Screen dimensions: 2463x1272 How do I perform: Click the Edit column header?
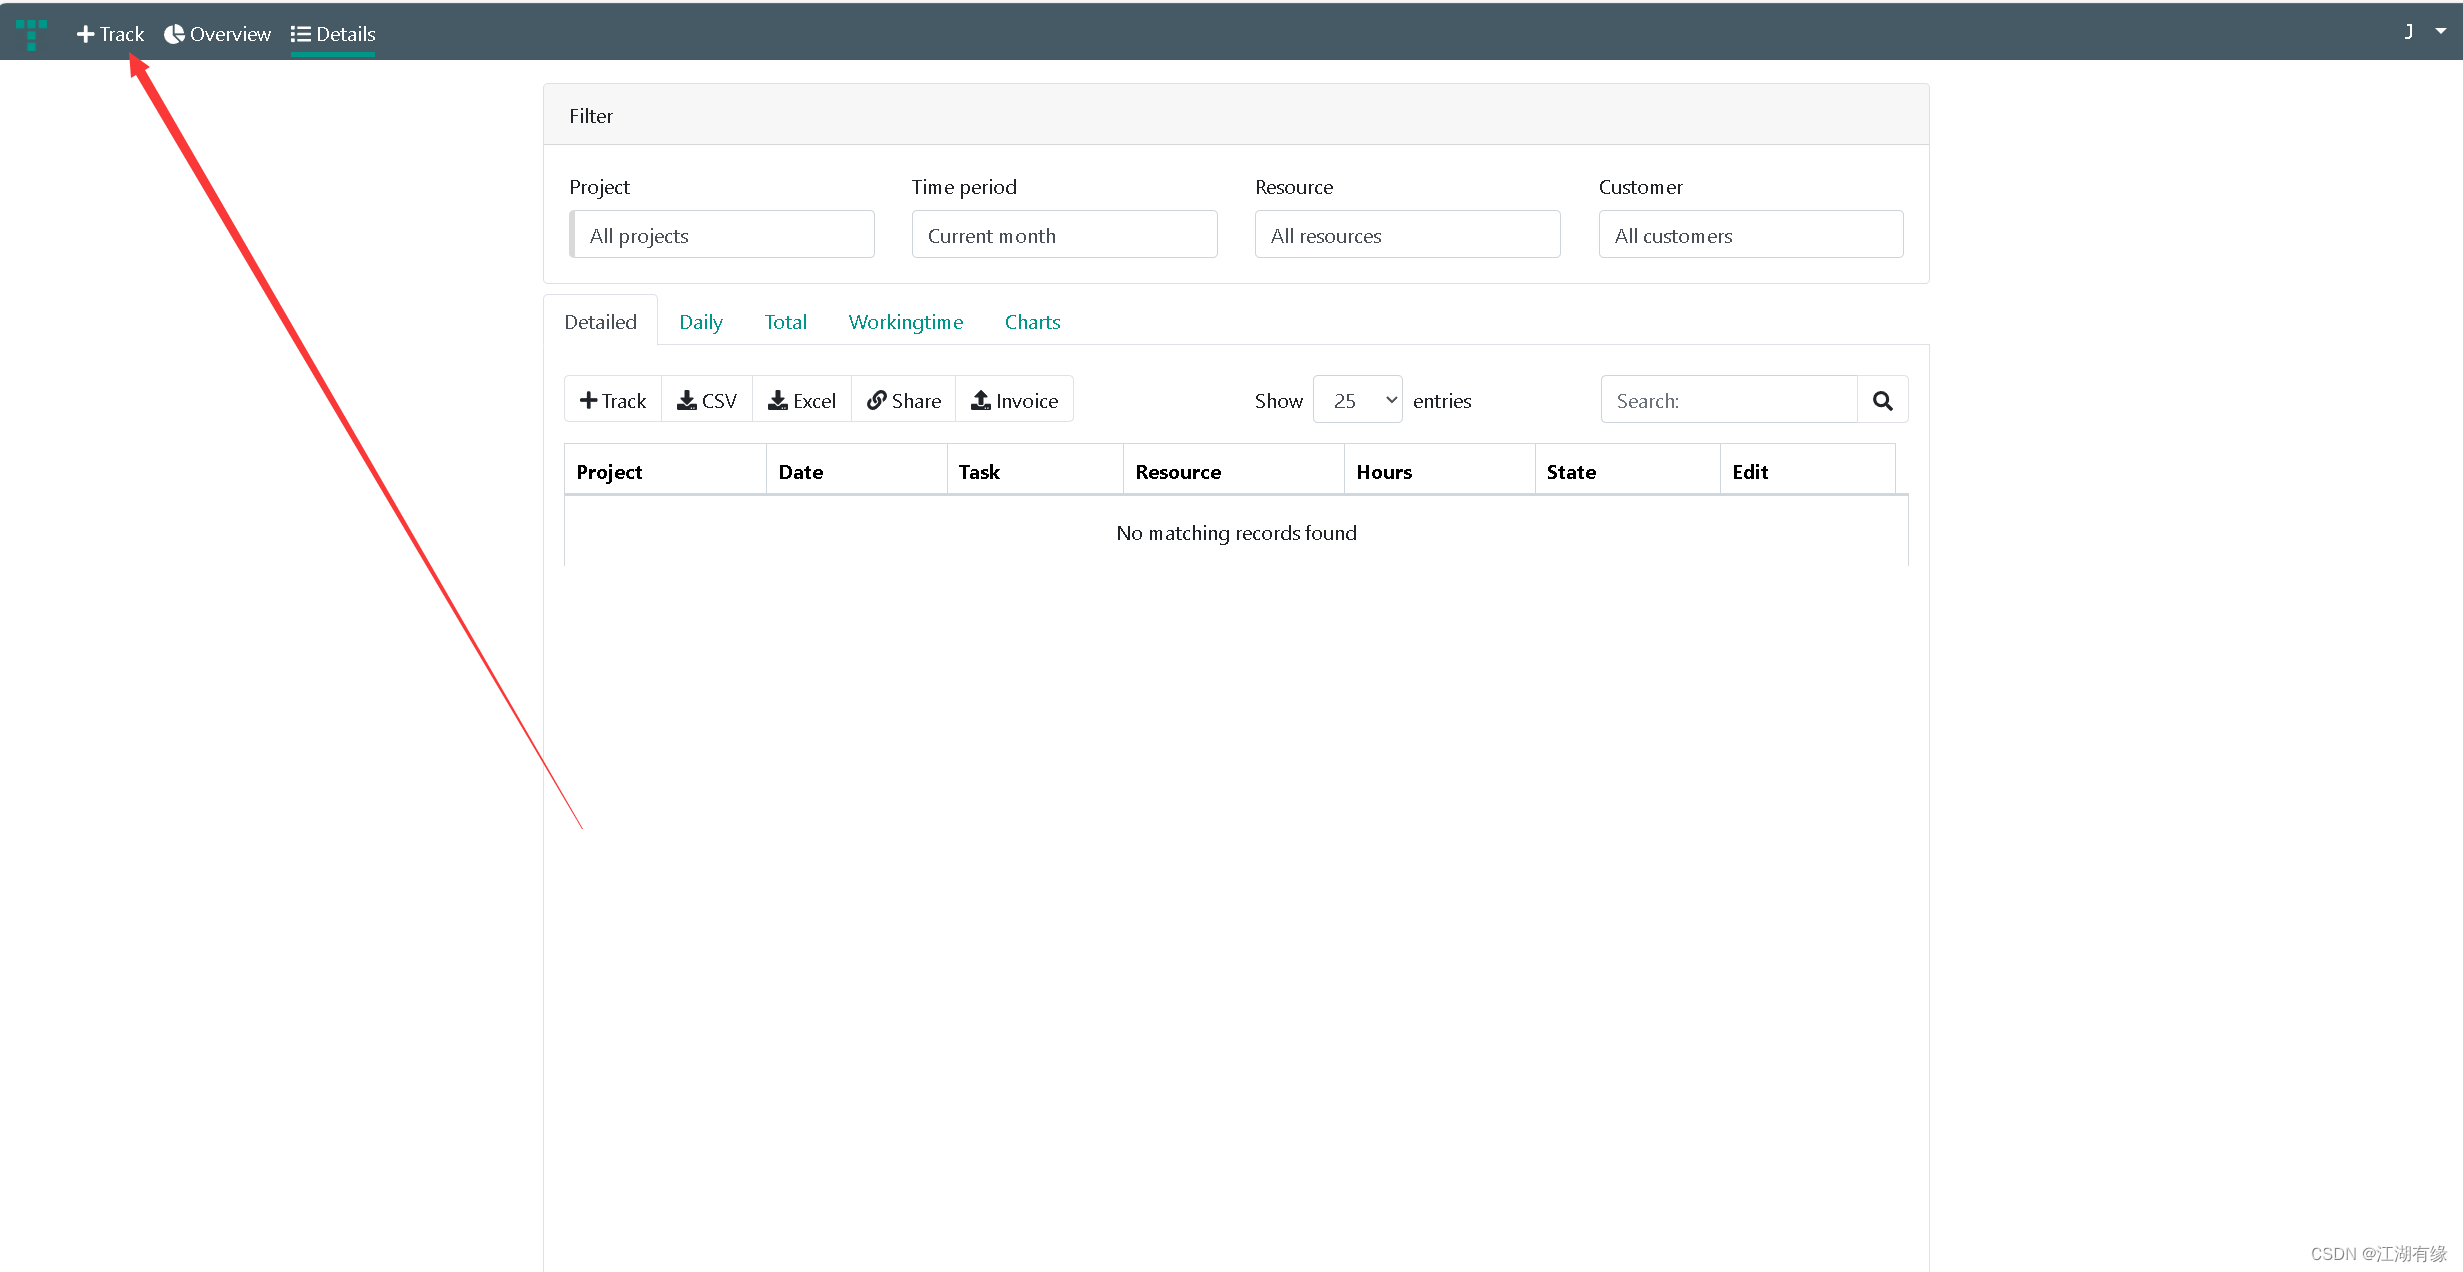(1808, 471)
